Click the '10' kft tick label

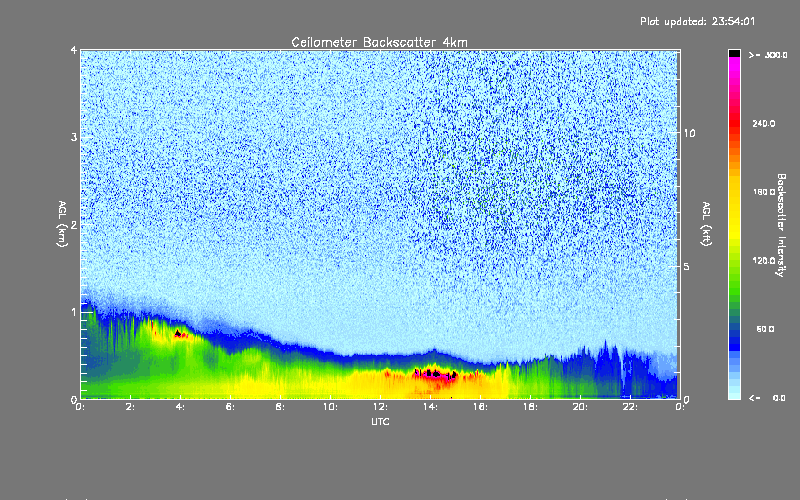(689, 133)
